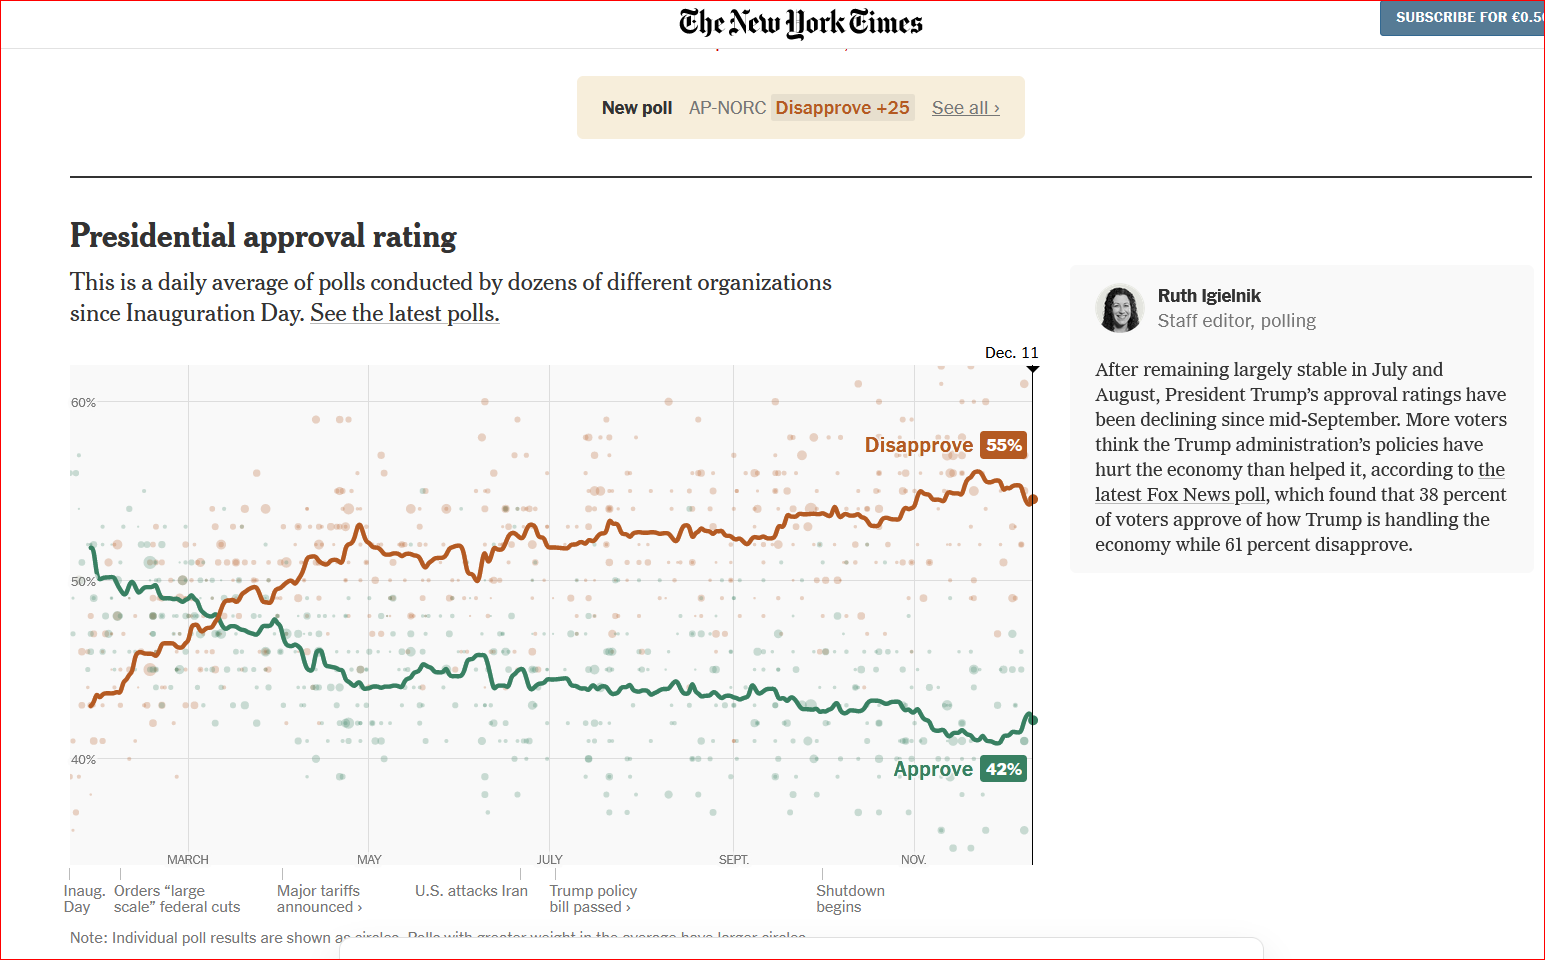Screen dimensions: 1545x960
Task: Click The New York Times logo
Action: 800,22
